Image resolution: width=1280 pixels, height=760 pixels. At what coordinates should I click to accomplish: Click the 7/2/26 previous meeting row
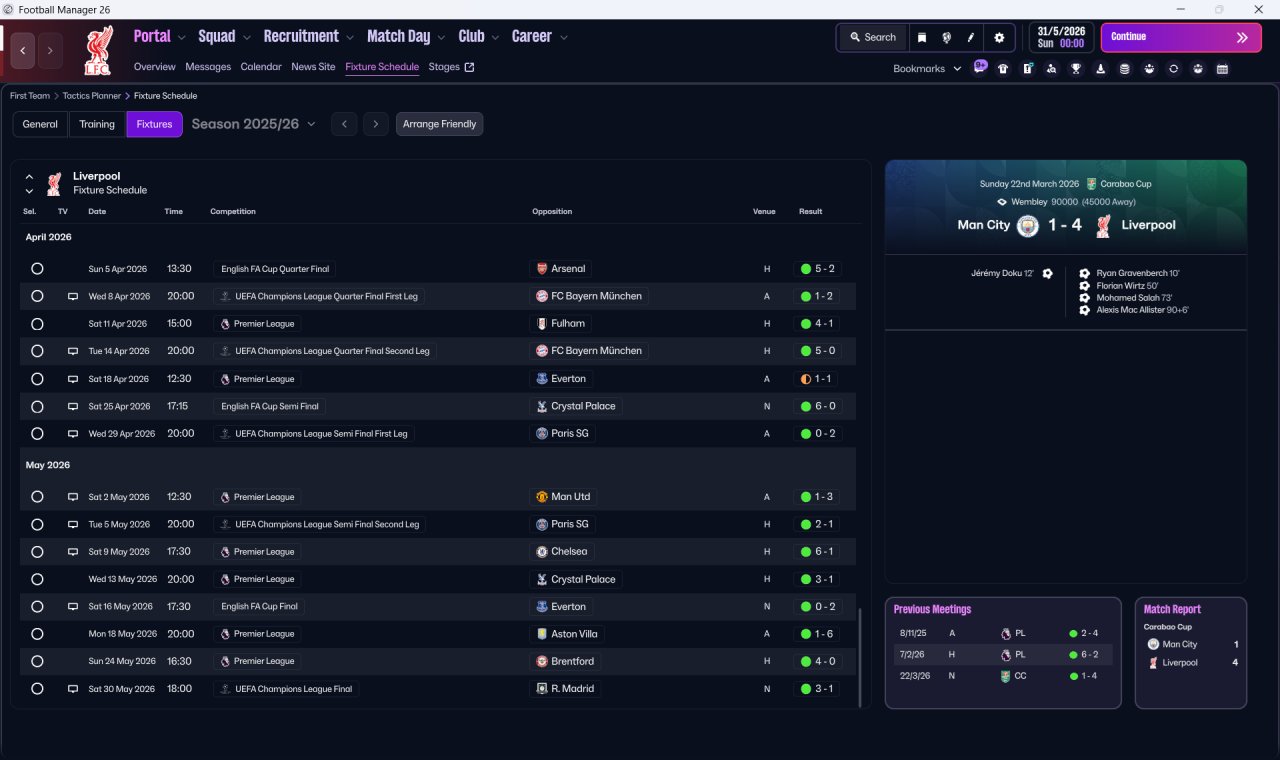[1003, 655]
